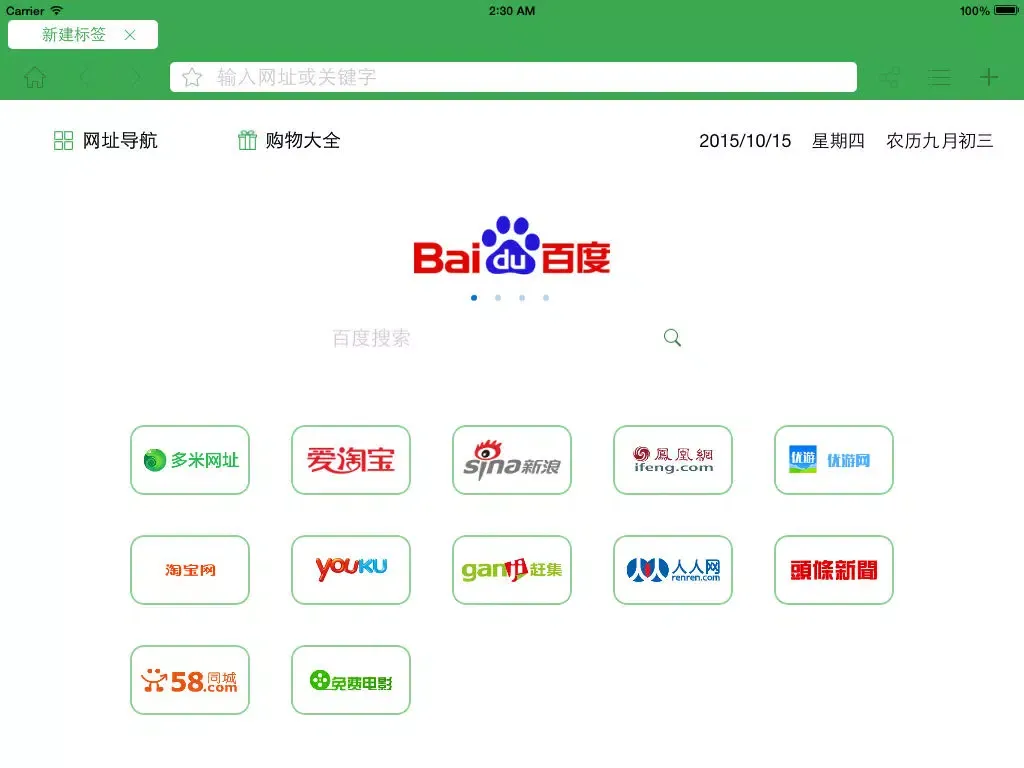Click the magnifier search icon

coord(672,338)
